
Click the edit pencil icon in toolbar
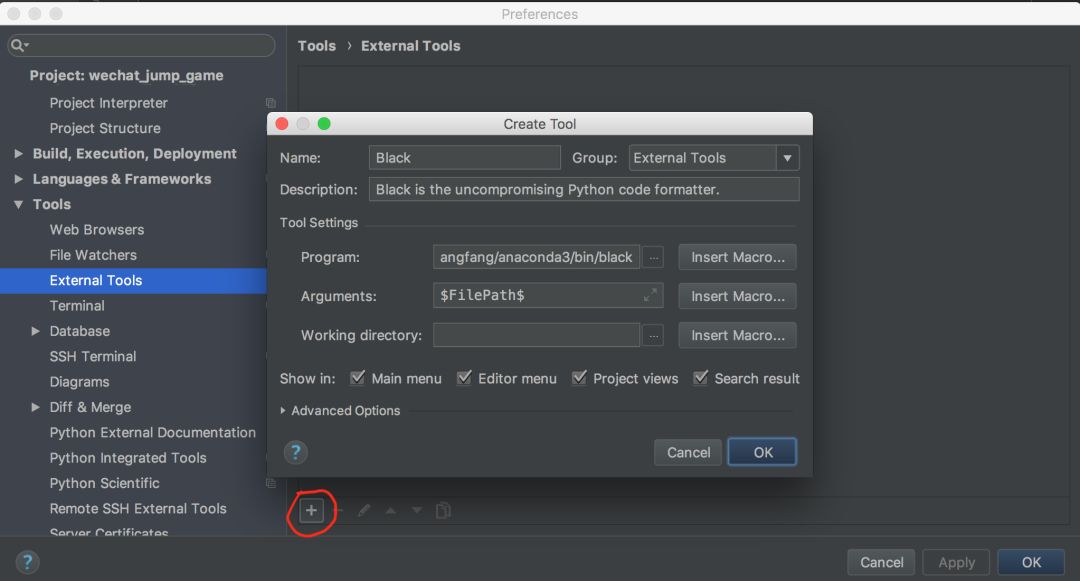(364, 511)
